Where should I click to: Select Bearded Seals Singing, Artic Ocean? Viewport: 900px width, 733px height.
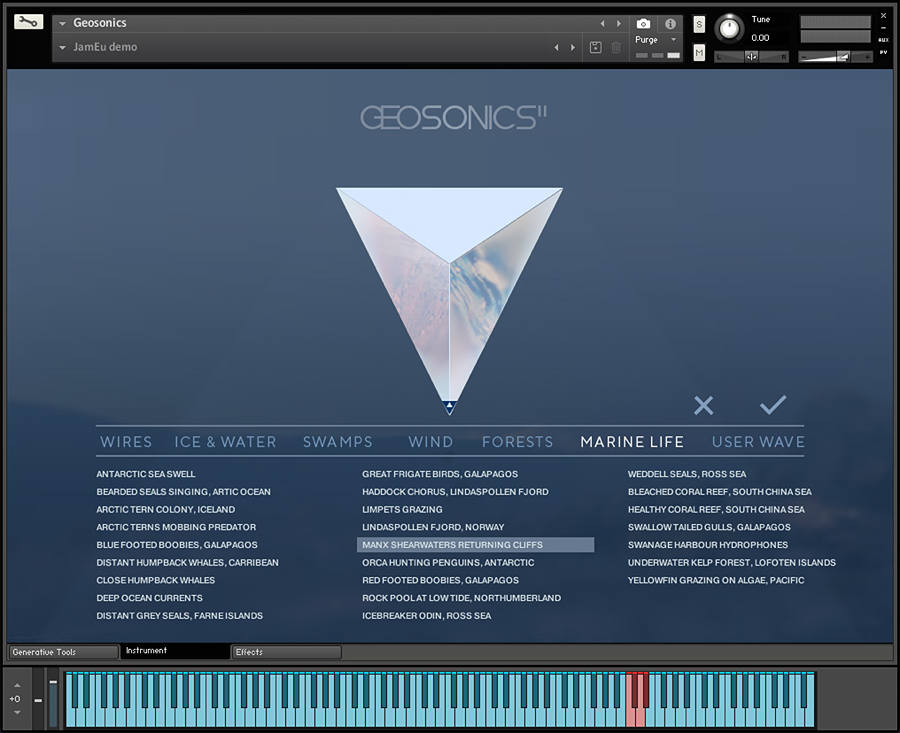tap(184, 492)
